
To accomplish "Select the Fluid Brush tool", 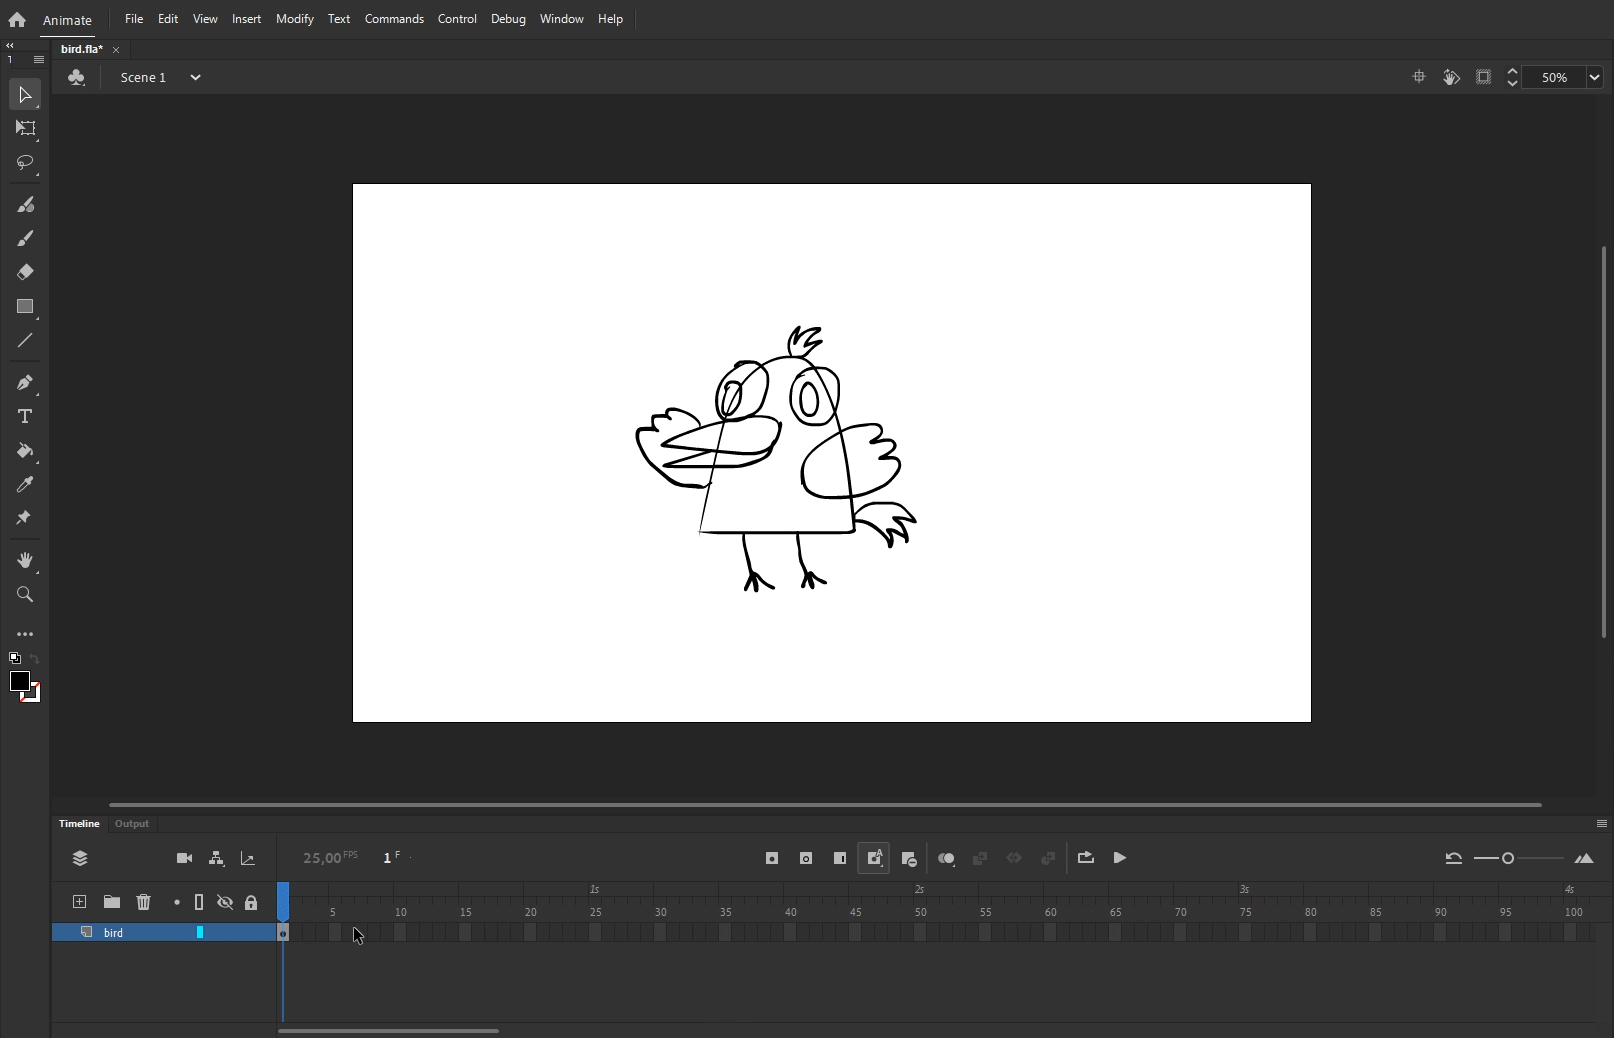I will click(x=25, y=204).
